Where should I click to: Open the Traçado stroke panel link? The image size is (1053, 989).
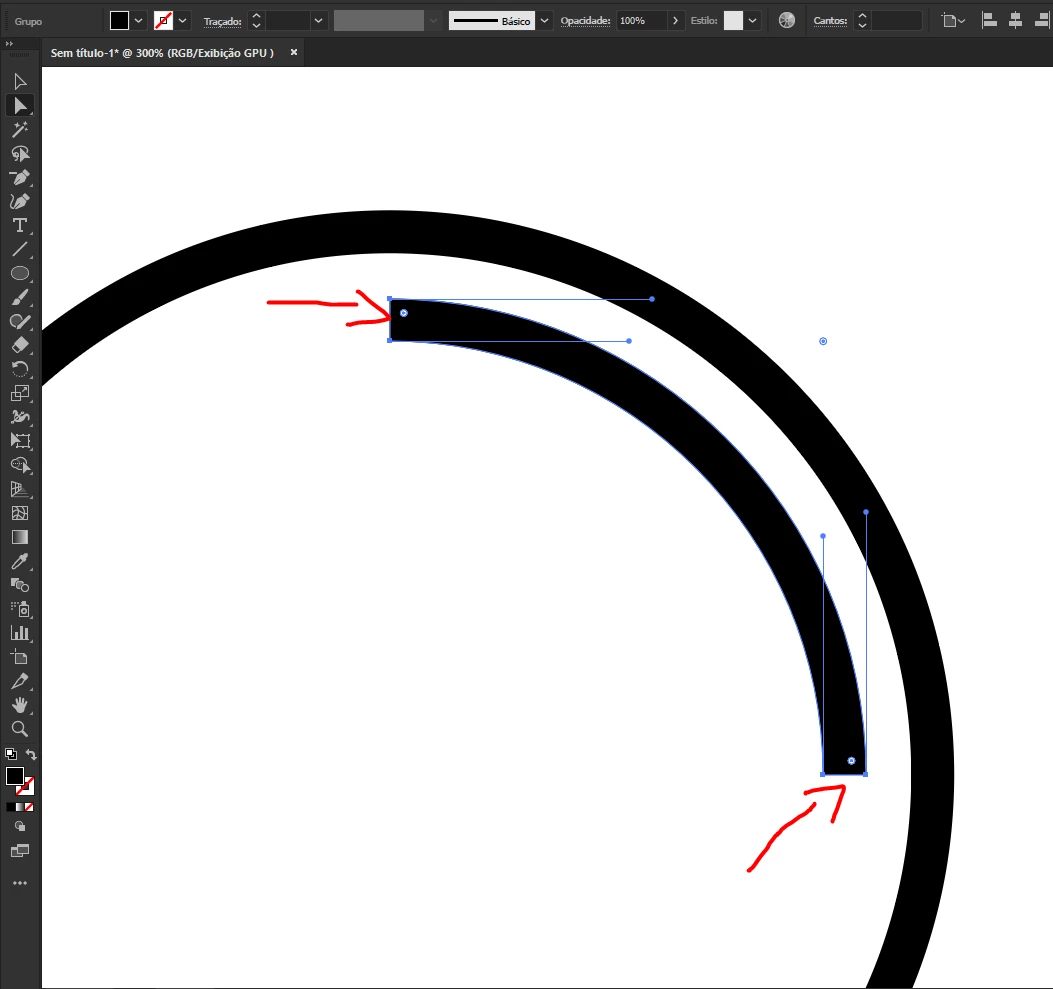pos(222,21)
